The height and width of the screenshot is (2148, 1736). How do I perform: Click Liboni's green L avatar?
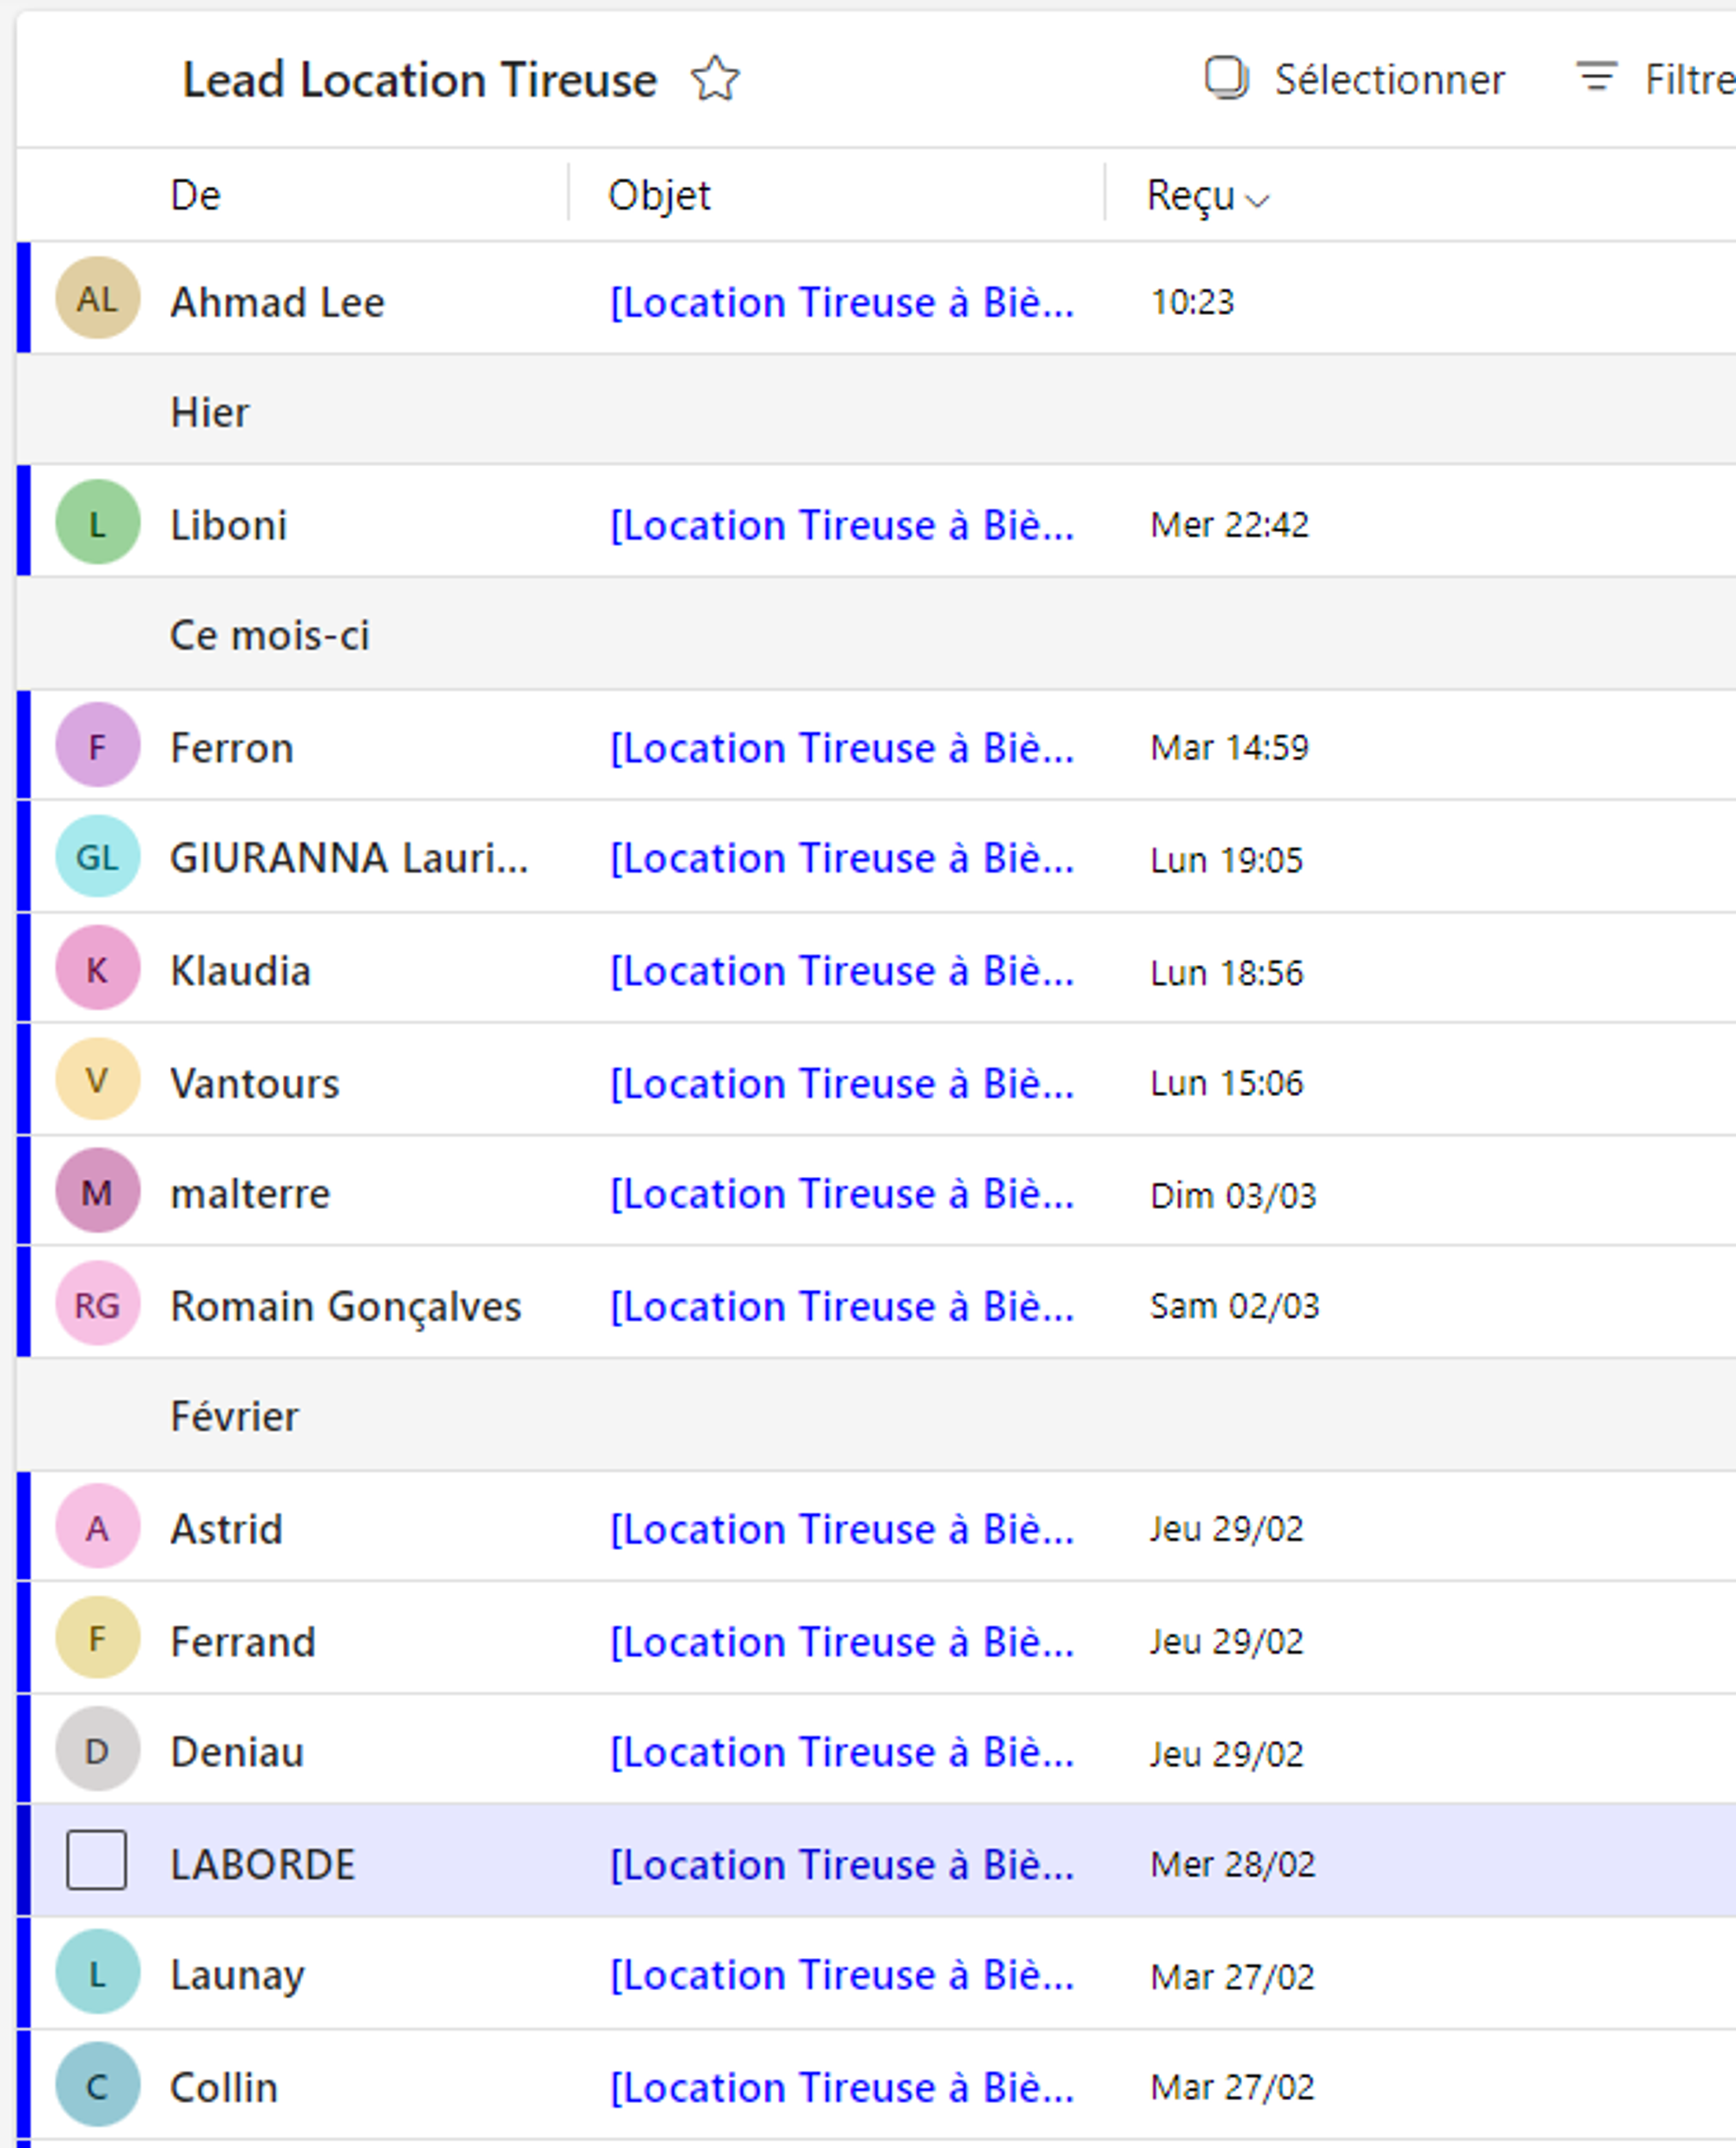pyautogui.click(x=97, y=523)
